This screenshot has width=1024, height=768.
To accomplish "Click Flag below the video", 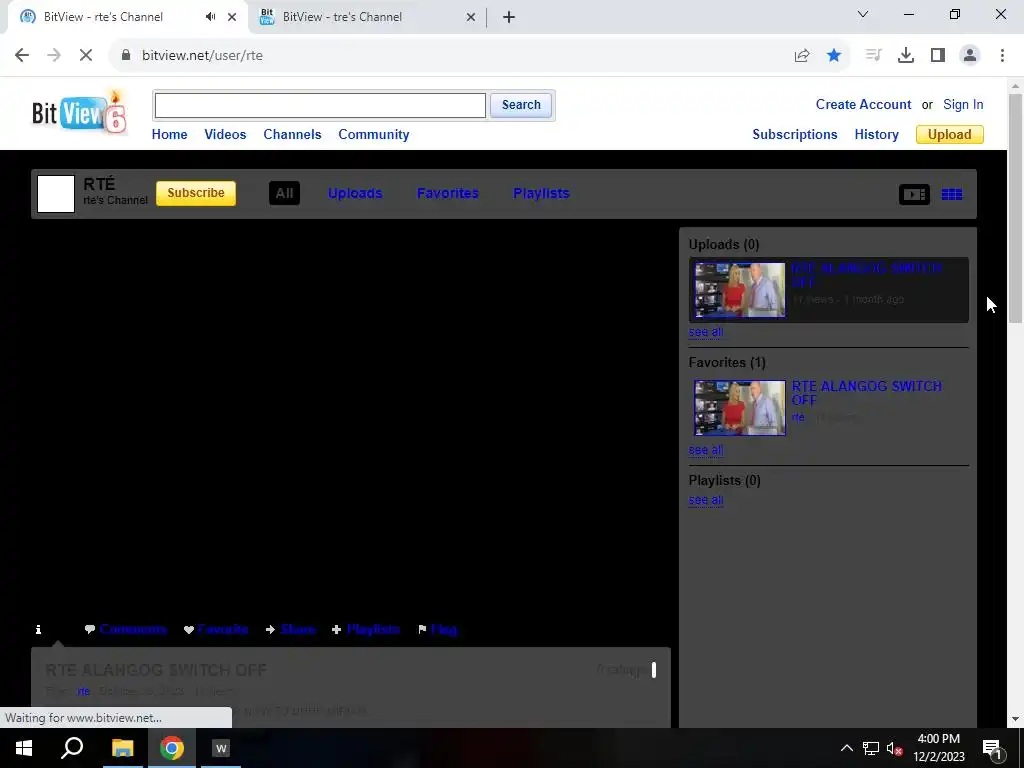I will coord(444,630).
